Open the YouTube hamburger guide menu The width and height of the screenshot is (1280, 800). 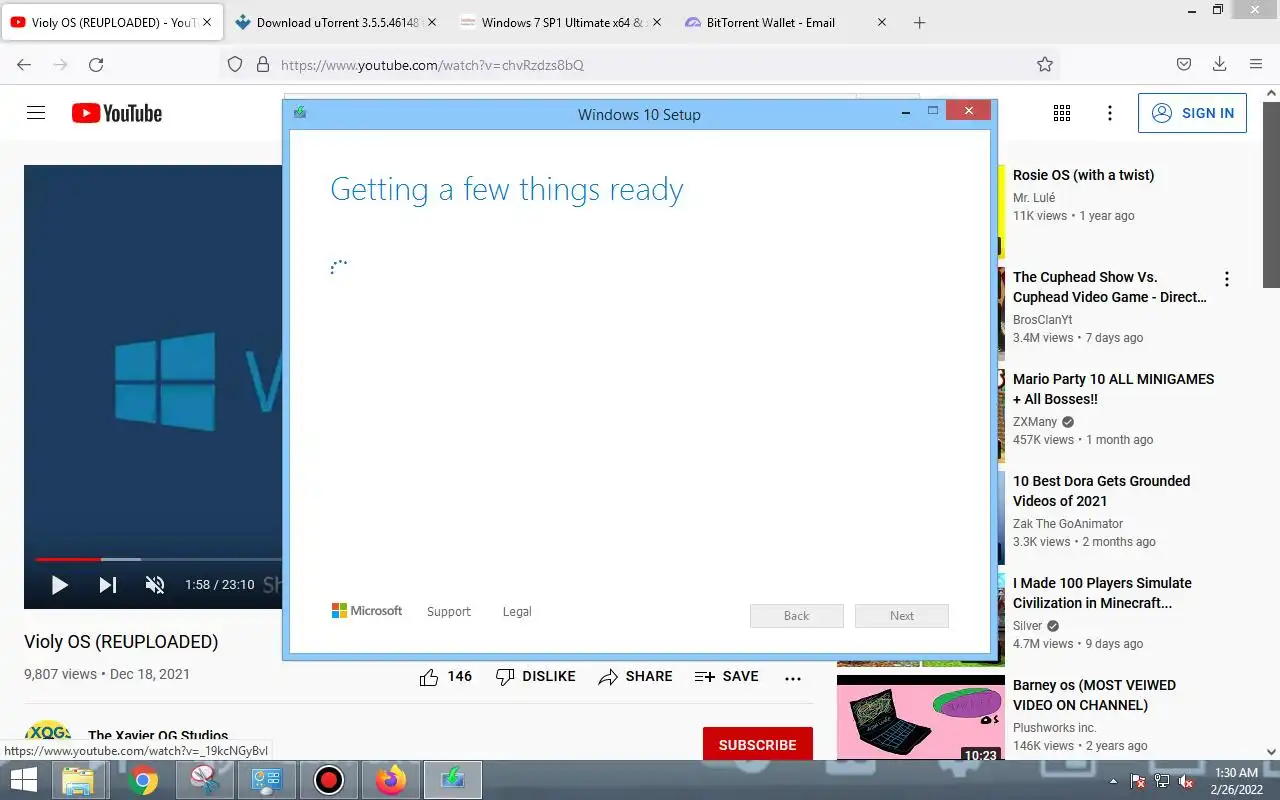pyautogui.click(x=36, y=113)
